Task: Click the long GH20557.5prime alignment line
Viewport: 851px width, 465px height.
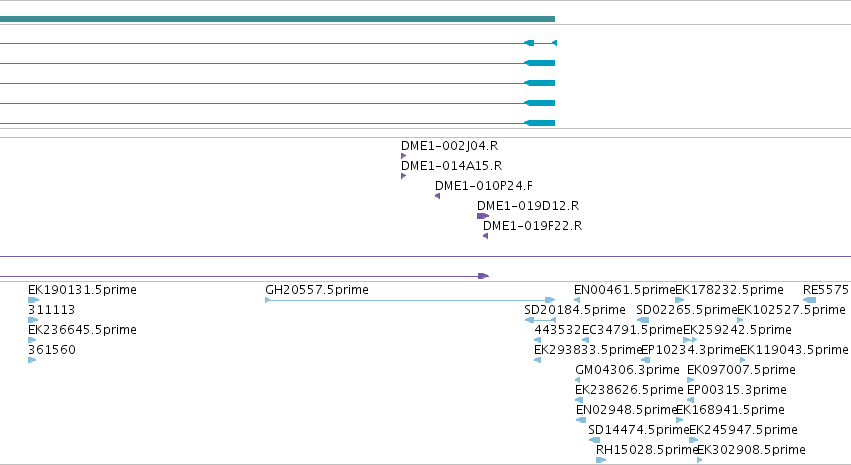Action: 410,300
